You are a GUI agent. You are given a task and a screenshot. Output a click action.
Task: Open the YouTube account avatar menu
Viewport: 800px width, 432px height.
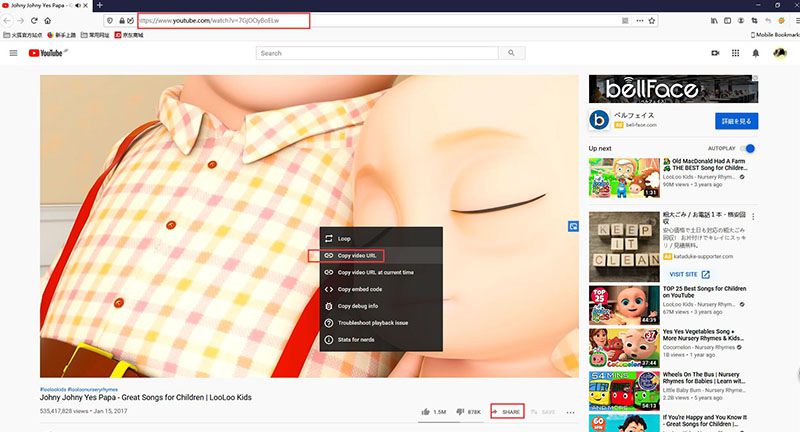[780, 53]
